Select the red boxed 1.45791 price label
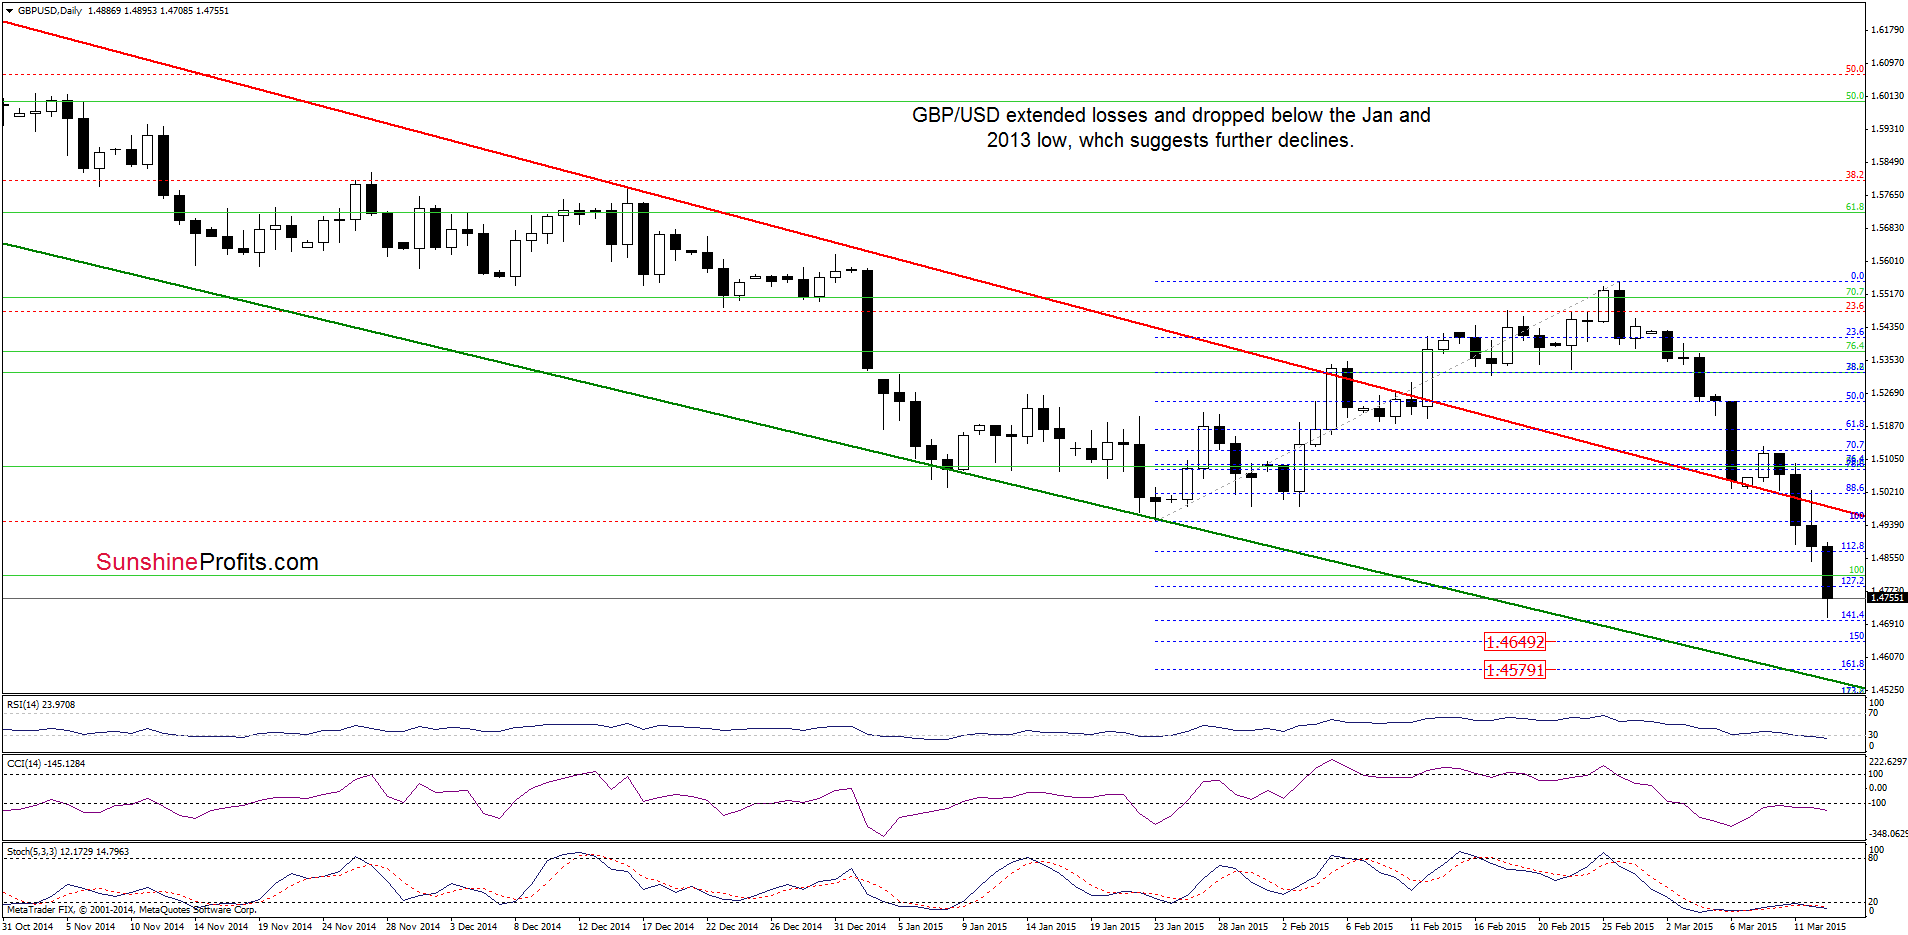 click(x=1515, y=670)
